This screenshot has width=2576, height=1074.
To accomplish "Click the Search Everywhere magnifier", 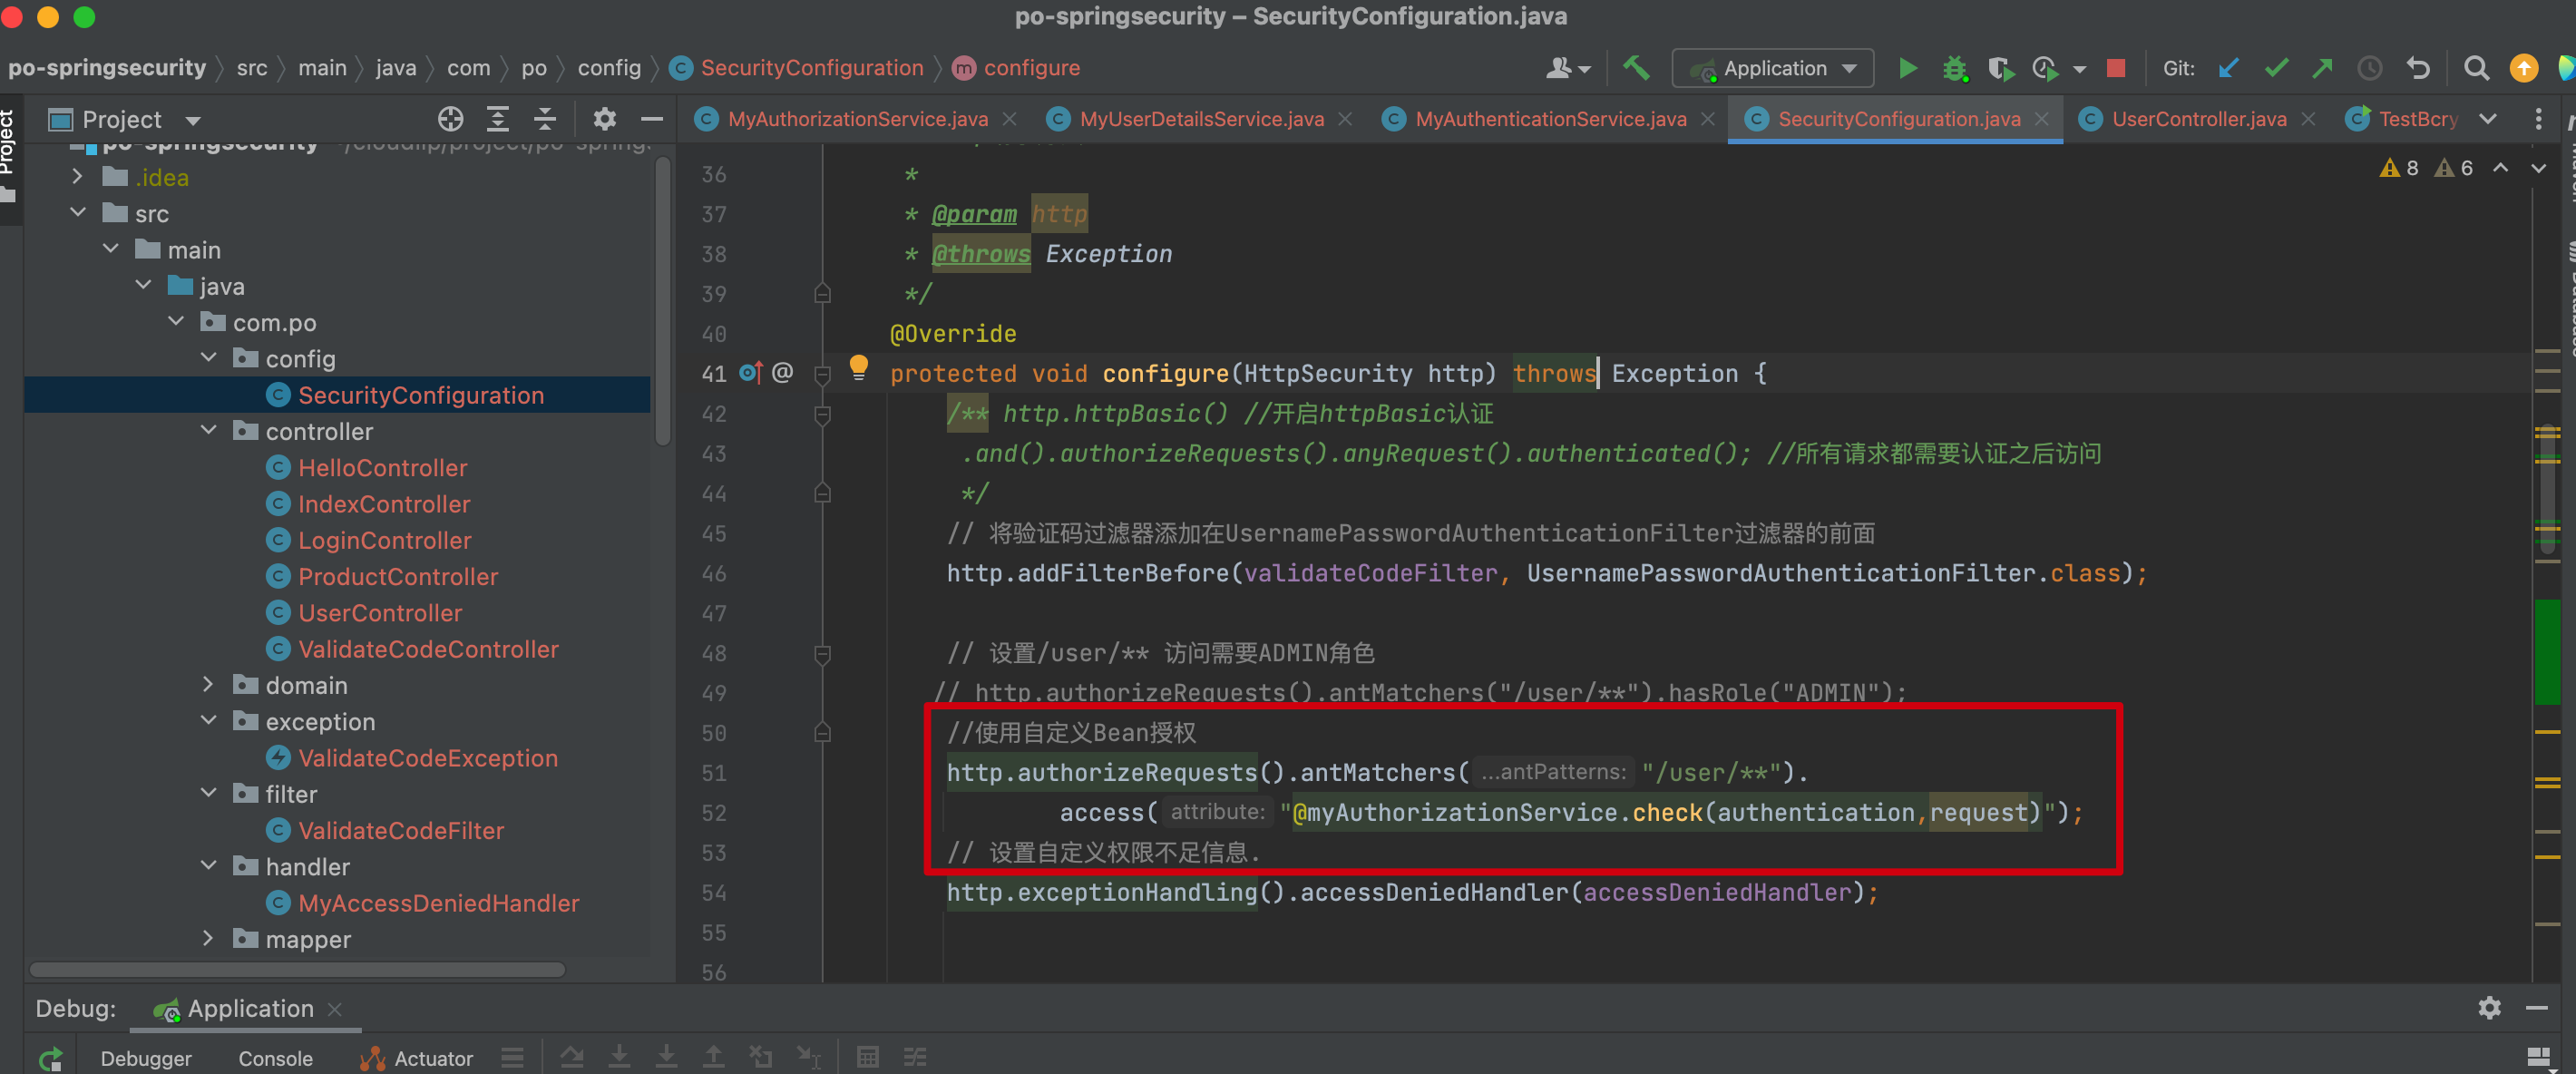I will coord(2476,68).
